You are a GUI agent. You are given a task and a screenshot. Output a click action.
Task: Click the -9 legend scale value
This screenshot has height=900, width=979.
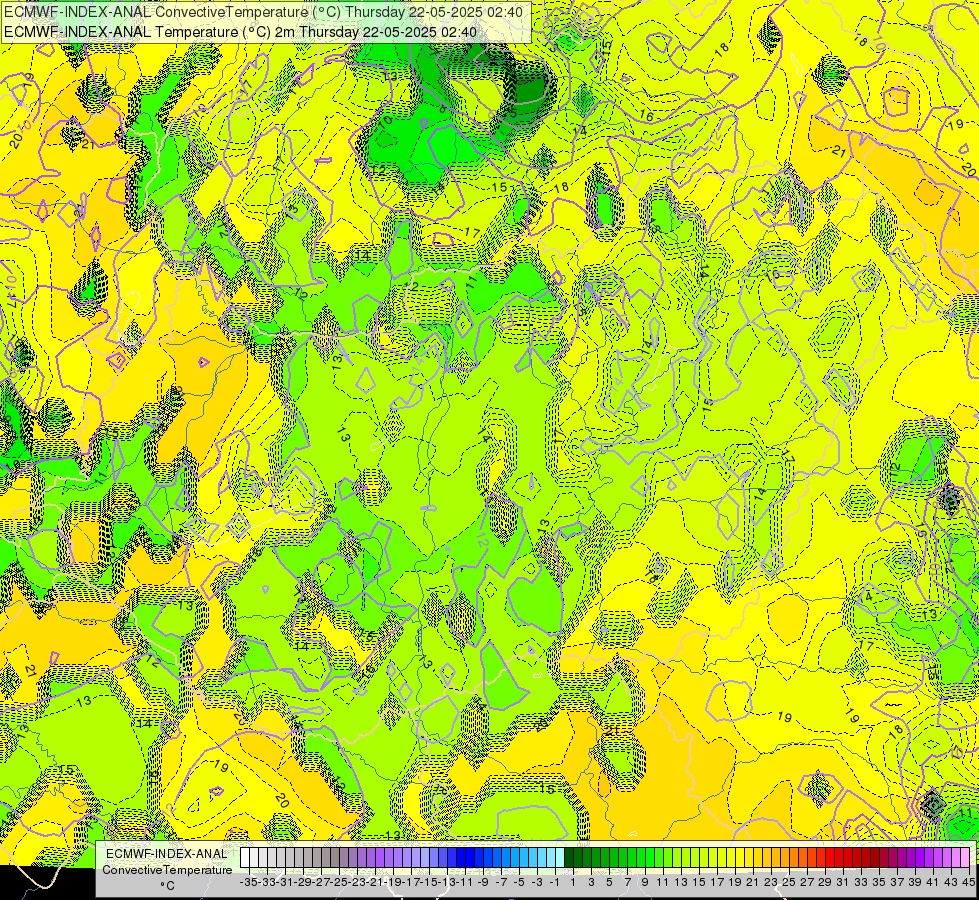(x=483, y=882)
